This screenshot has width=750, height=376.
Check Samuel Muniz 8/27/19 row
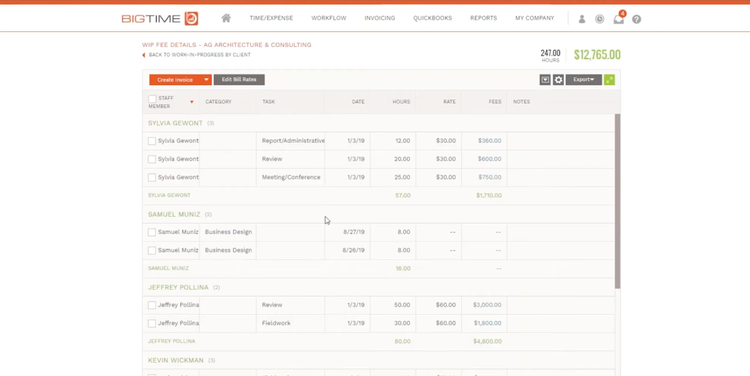(152, 232)
